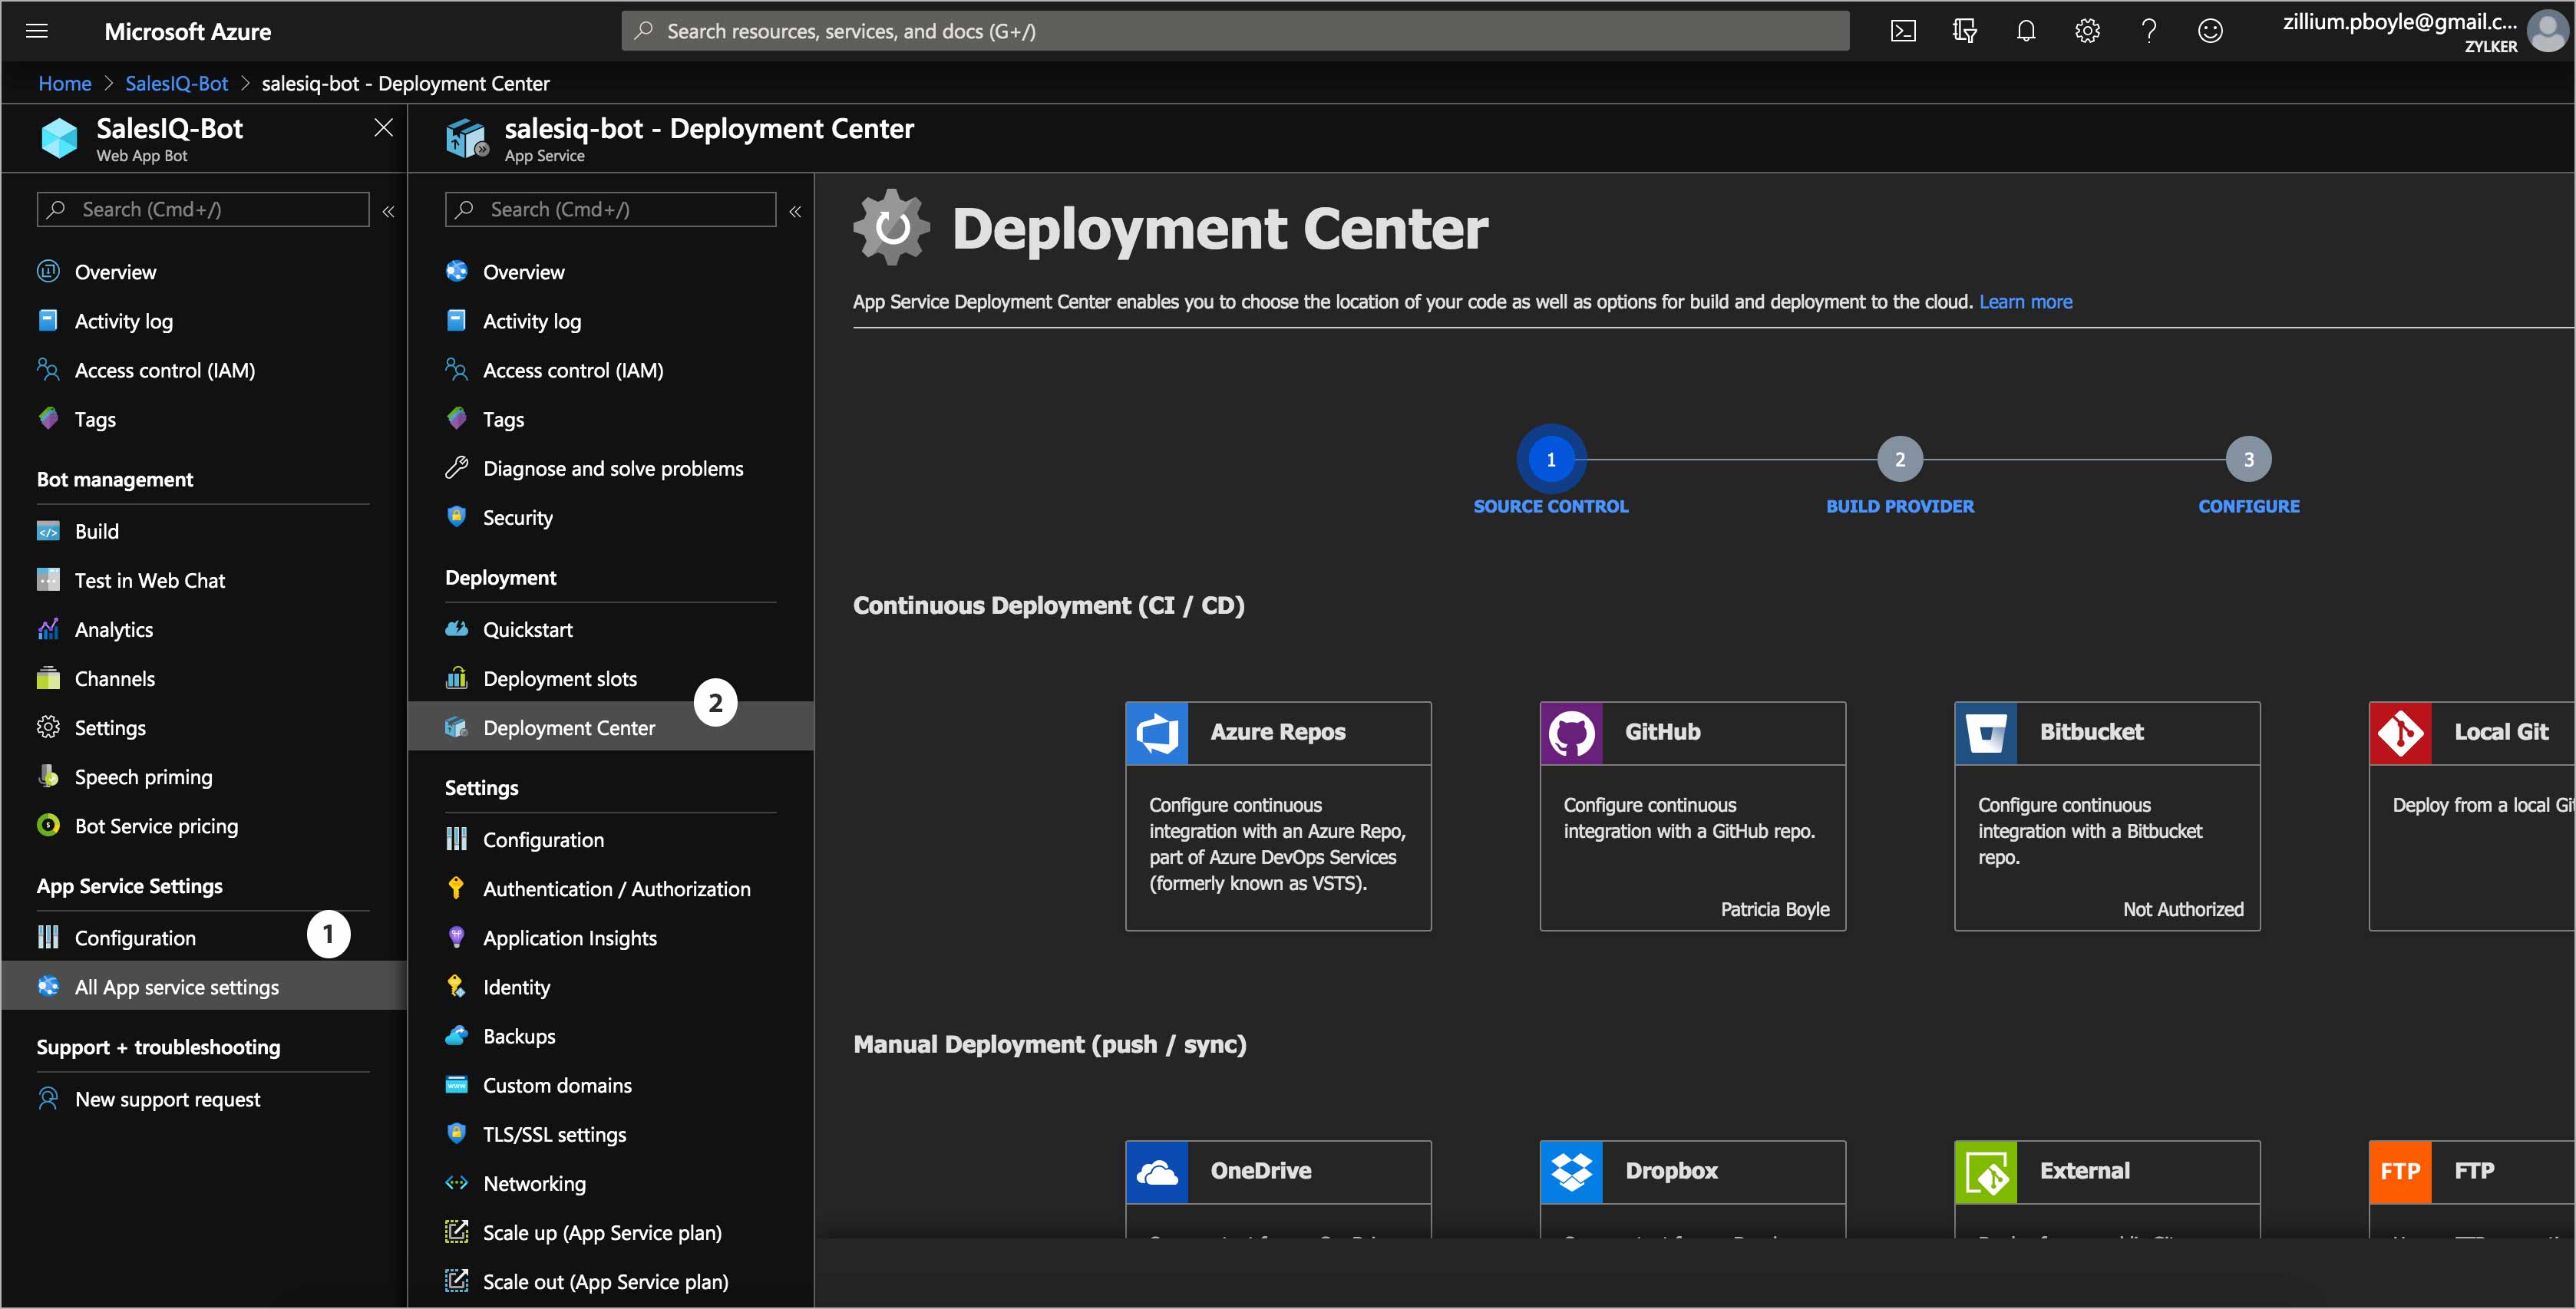Navigate to Home breadcrumb
Viewport: 2576px width, 1309px height.
65,83
